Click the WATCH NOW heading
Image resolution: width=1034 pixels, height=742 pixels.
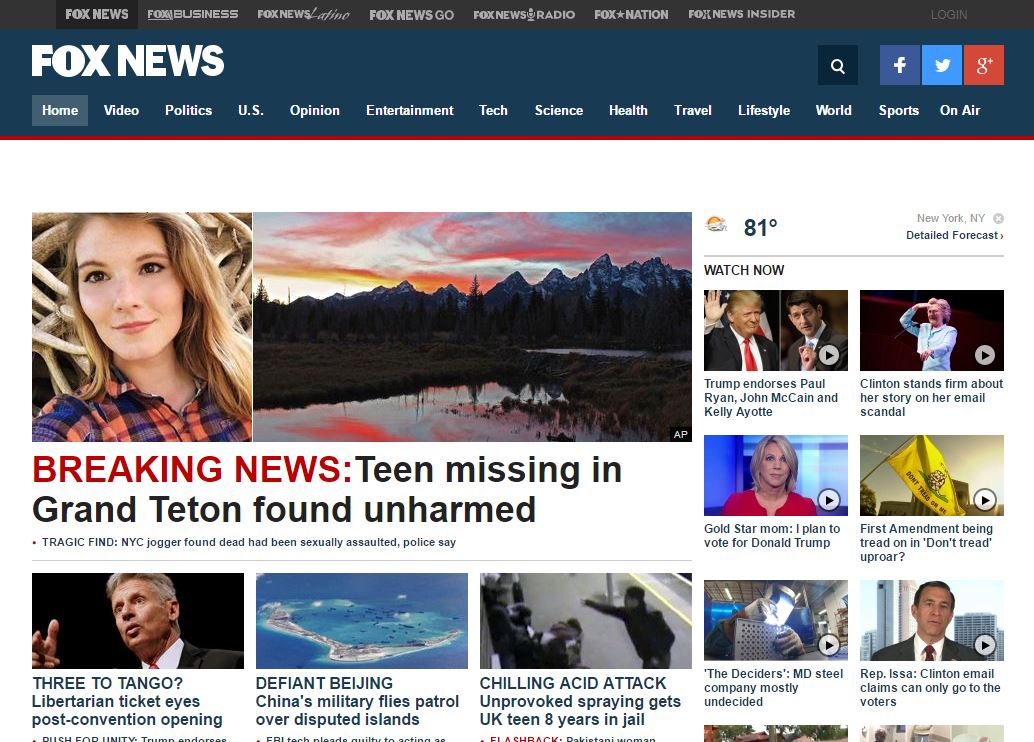744,270
